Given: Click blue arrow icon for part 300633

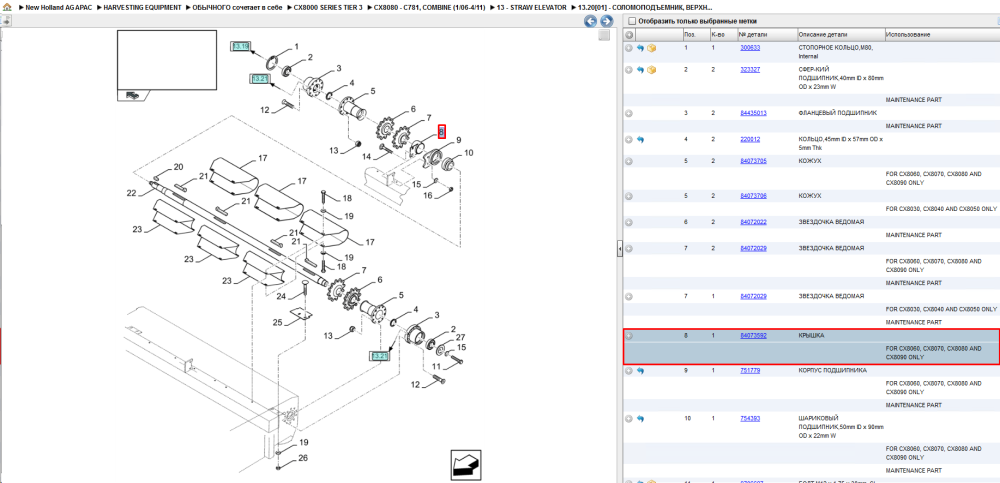Looking at the screenshot, I should tap(640, 48).
